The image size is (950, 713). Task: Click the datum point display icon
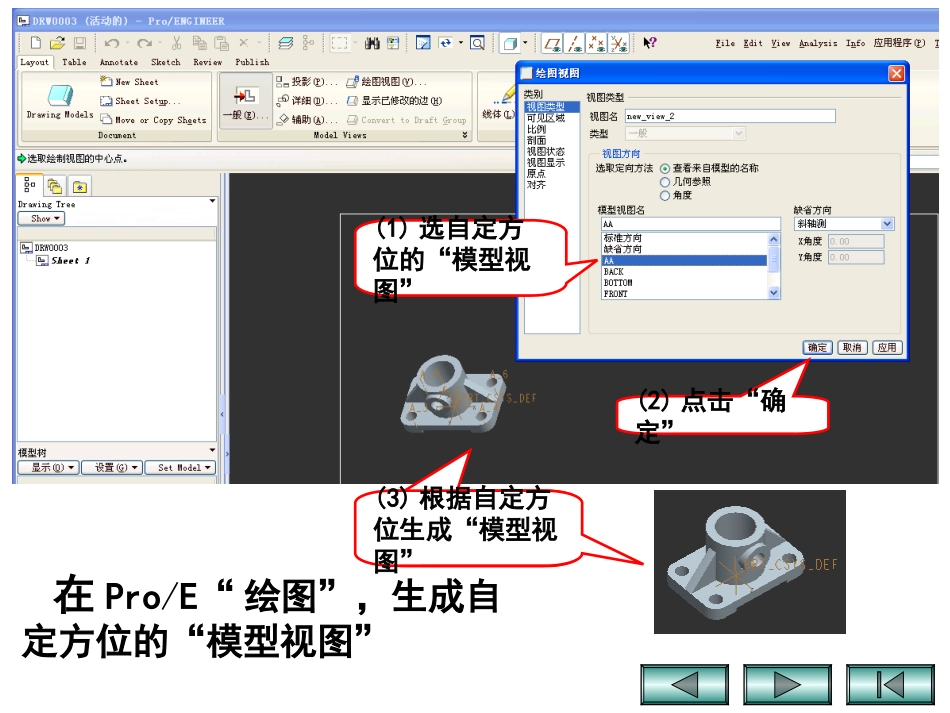coord(597,43)
